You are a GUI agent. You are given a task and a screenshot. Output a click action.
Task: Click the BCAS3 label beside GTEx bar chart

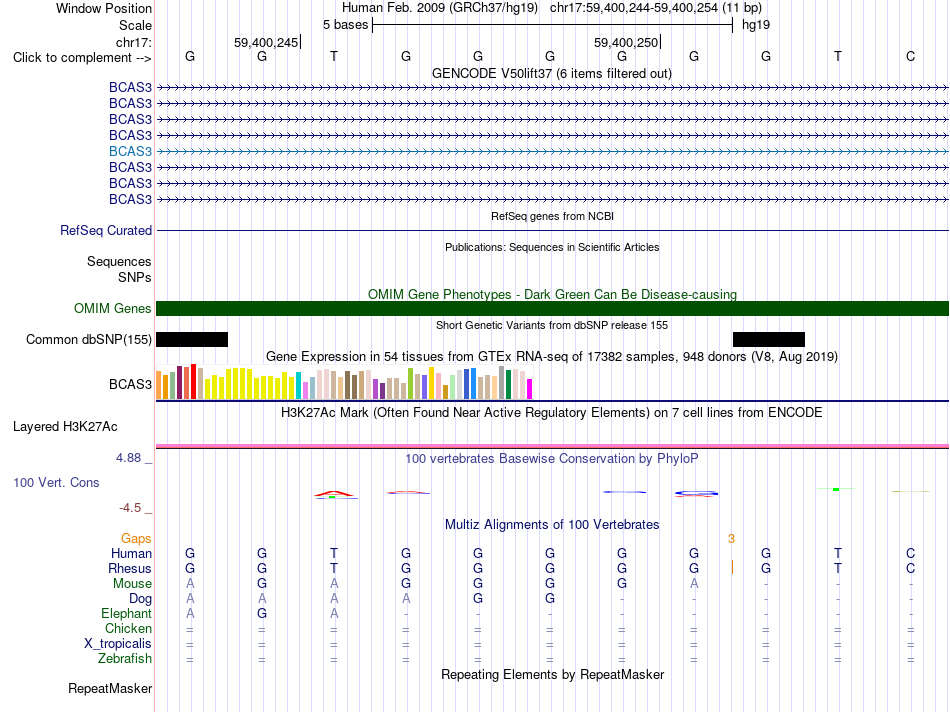pos(130,384)
